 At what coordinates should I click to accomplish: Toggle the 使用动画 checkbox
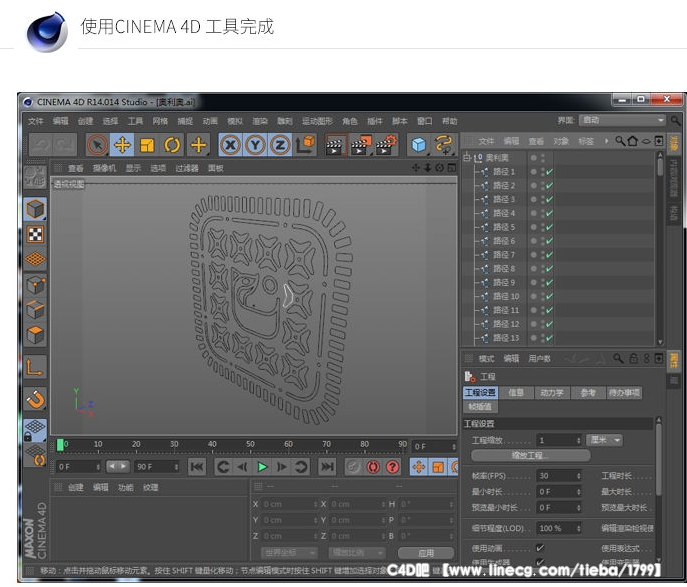pos(540,548)
